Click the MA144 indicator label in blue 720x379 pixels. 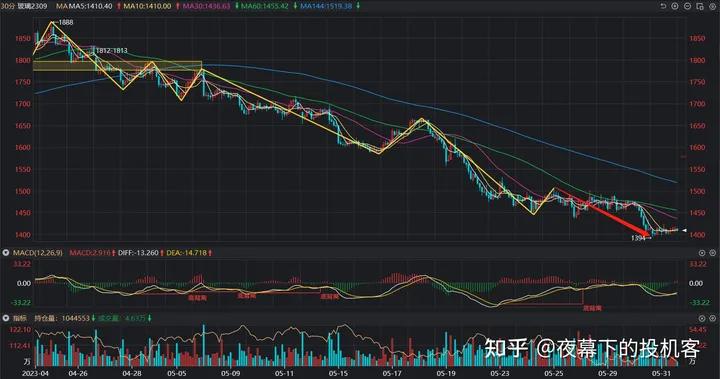coord(326,6)
